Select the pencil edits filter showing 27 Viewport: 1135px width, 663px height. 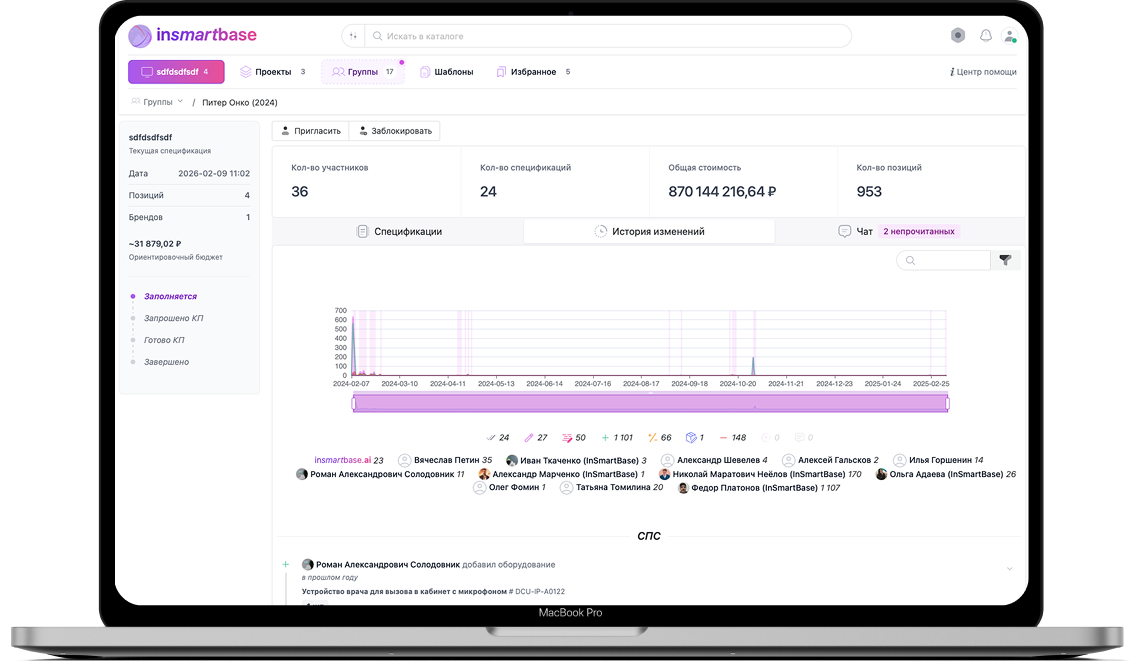(535, 437)
